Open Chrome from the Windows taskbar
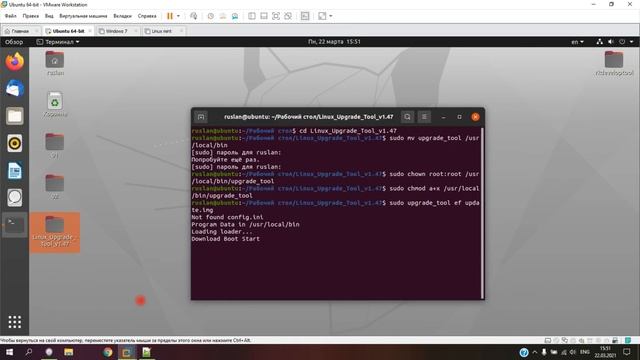This screenshot has height=360, width=640. pyautogui.click(x=107, y=352)
